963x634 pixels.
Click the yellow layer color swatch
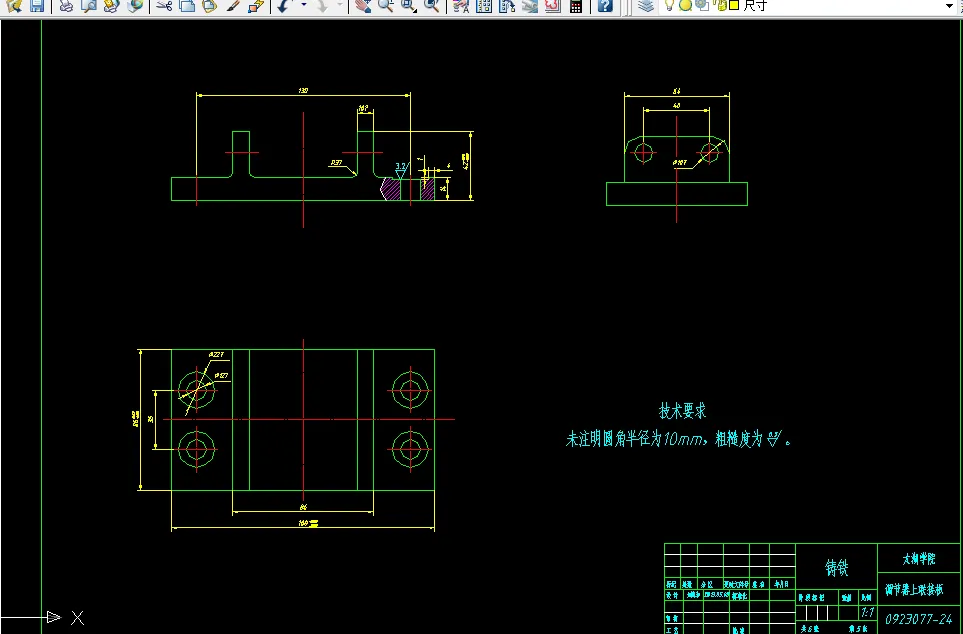point(734,6)
